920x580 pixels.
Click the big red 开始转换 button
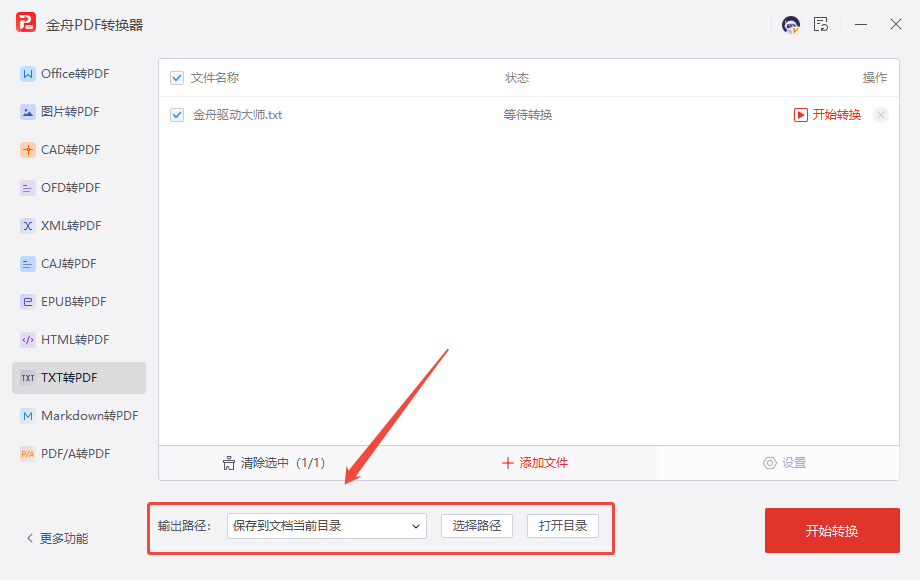[x=832, y=531]
